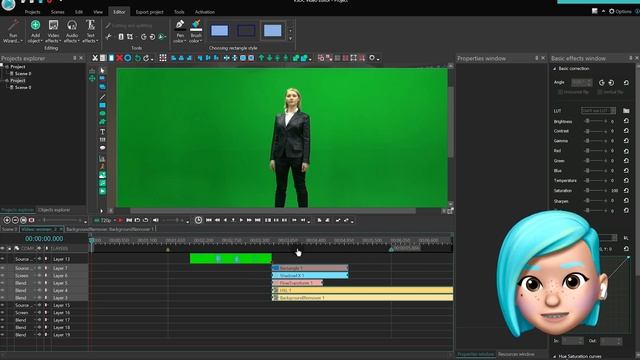Select the HSL 1 timeline clip
This screenshot has height=360, width=640.
pos(362,290)
